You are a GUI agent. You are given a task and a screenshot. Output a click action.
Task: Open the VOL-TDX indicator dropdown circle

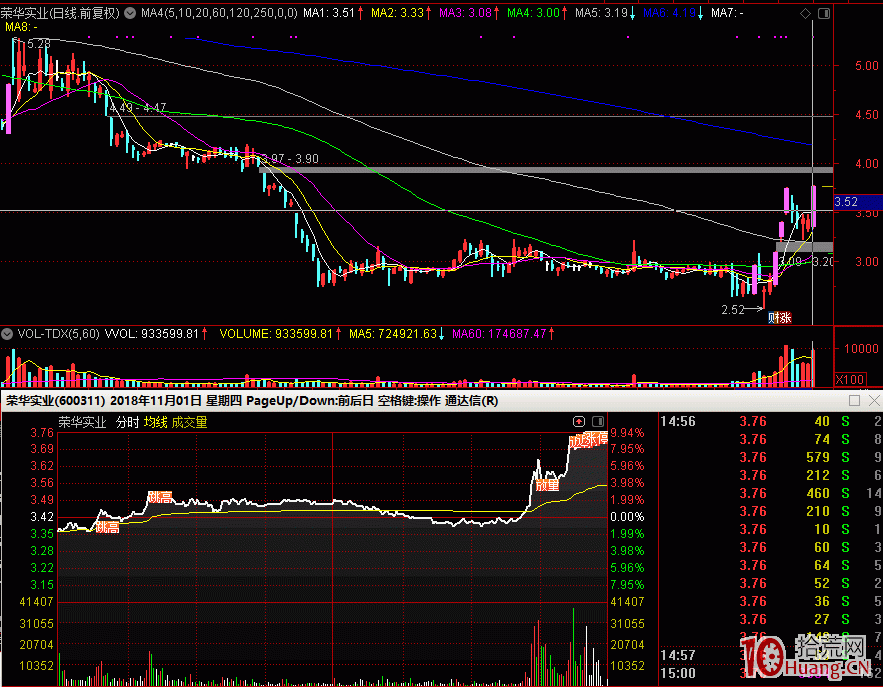pyautogui.click(x=7, y=334)
